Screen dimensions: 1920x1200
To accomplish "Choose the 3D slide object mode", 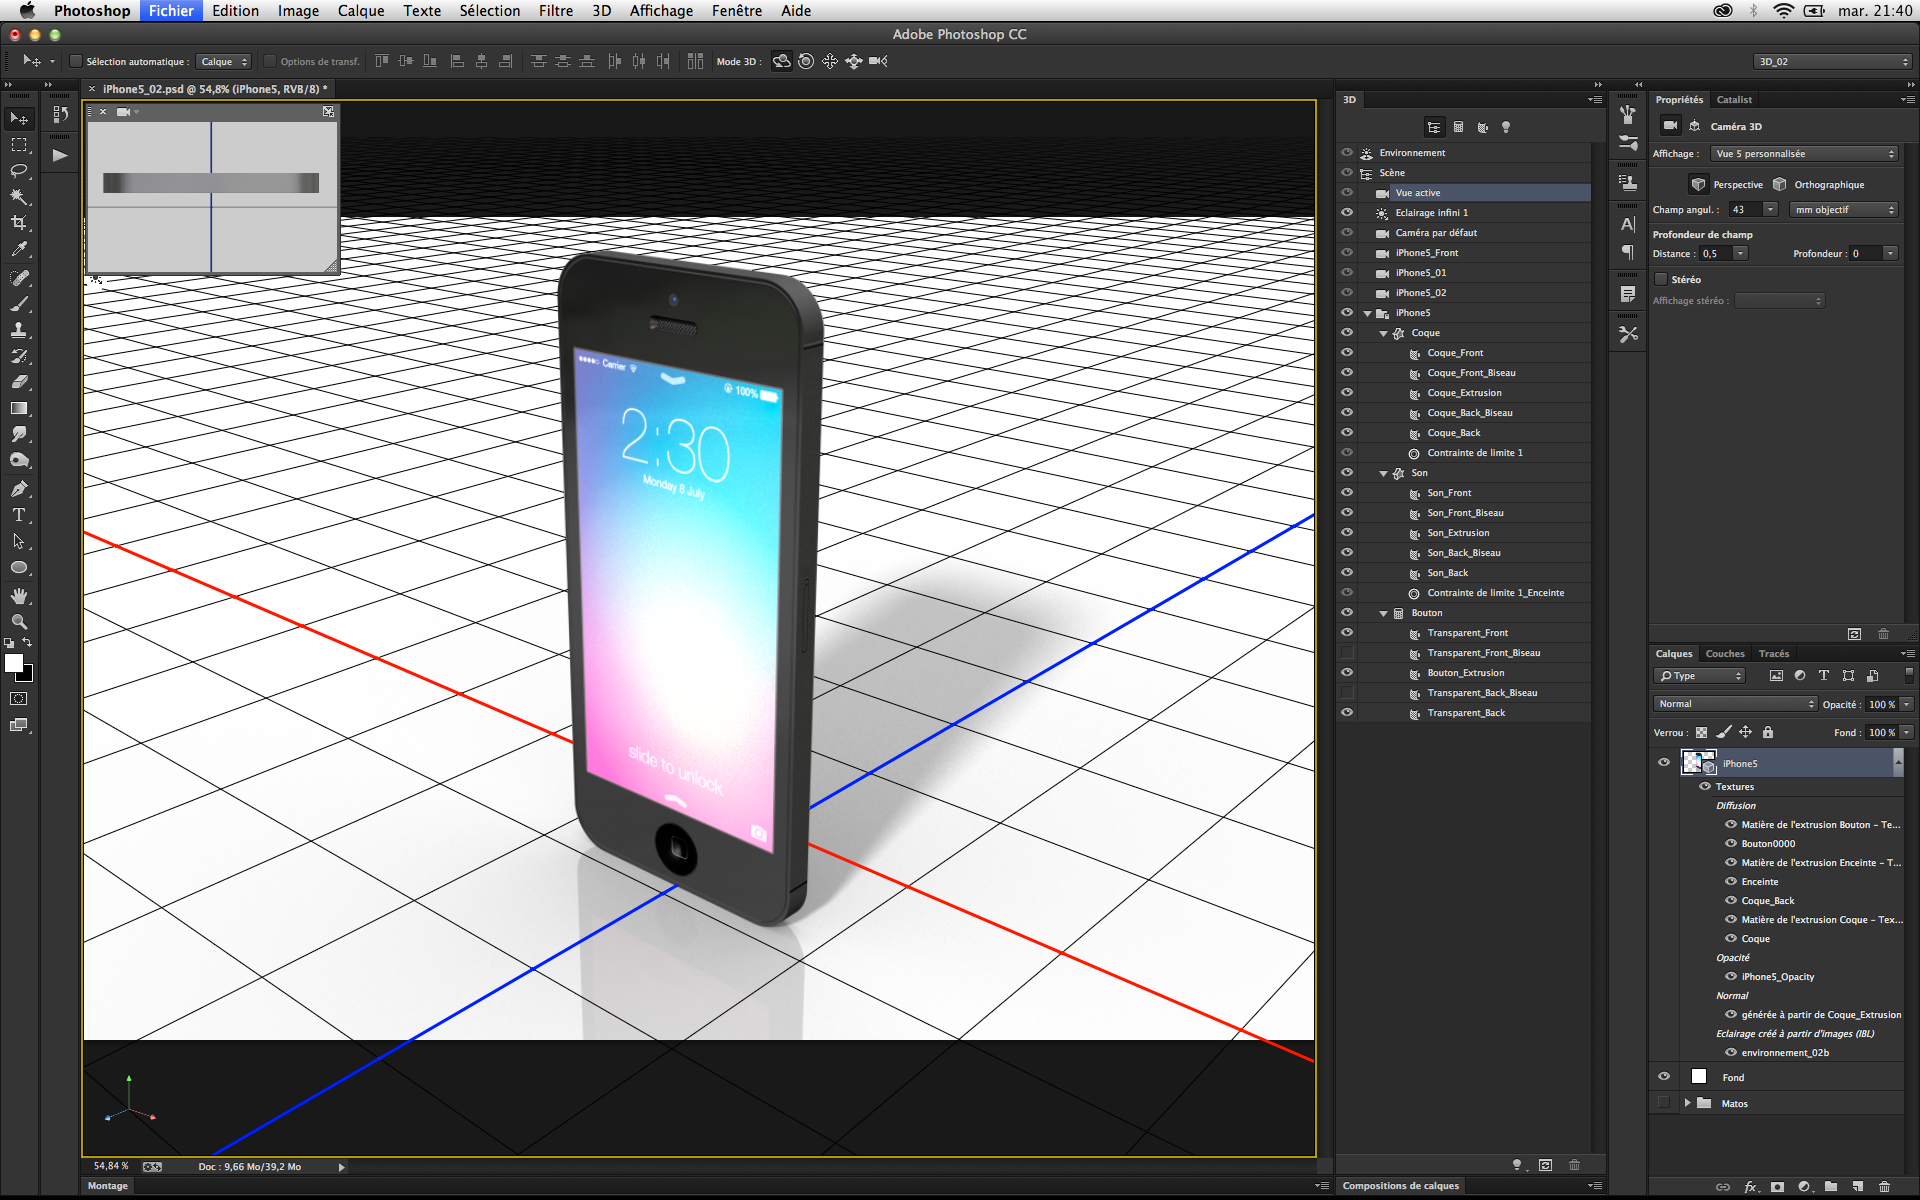I will point(854,61).
